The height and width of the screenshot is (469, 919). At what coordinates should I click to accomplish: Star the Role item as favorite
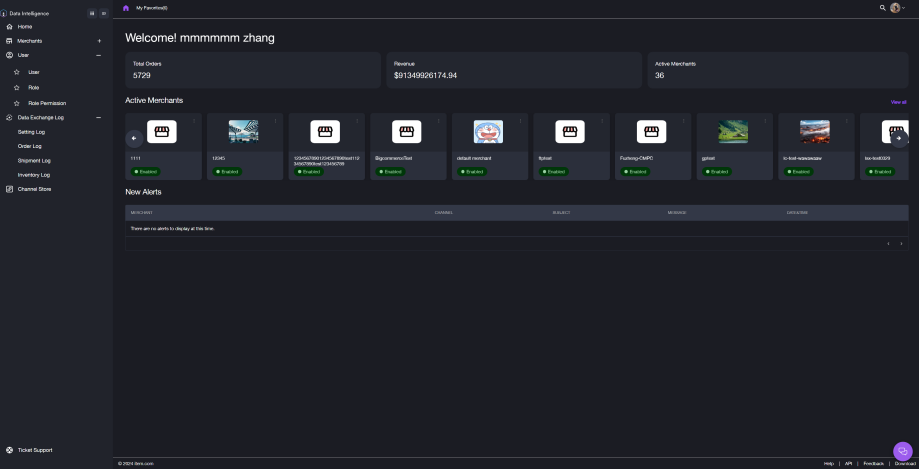point(17,88)
